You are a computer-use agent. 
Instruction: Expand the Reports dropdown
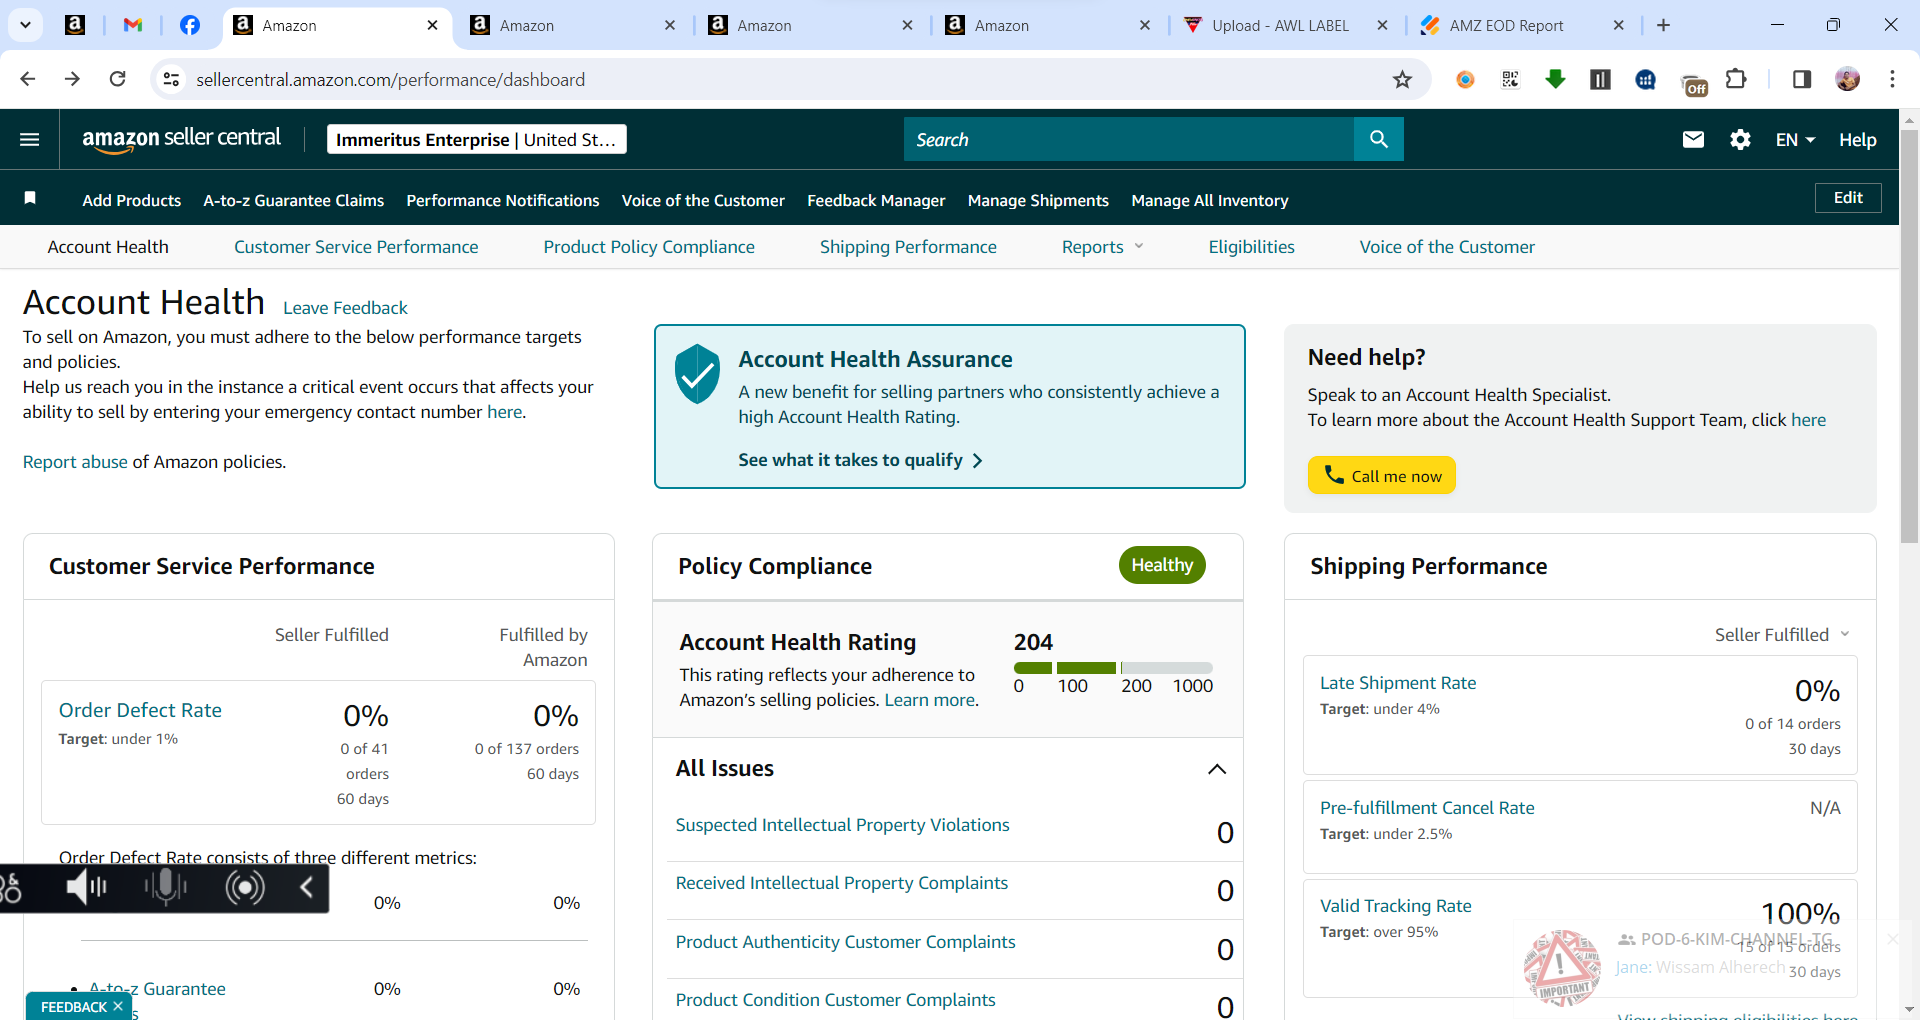[x=1102, y=247]
